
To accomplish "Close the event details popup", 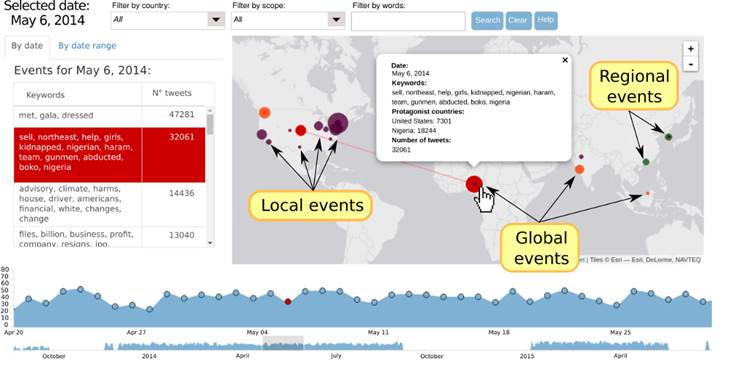I will [x=565, y=60].
